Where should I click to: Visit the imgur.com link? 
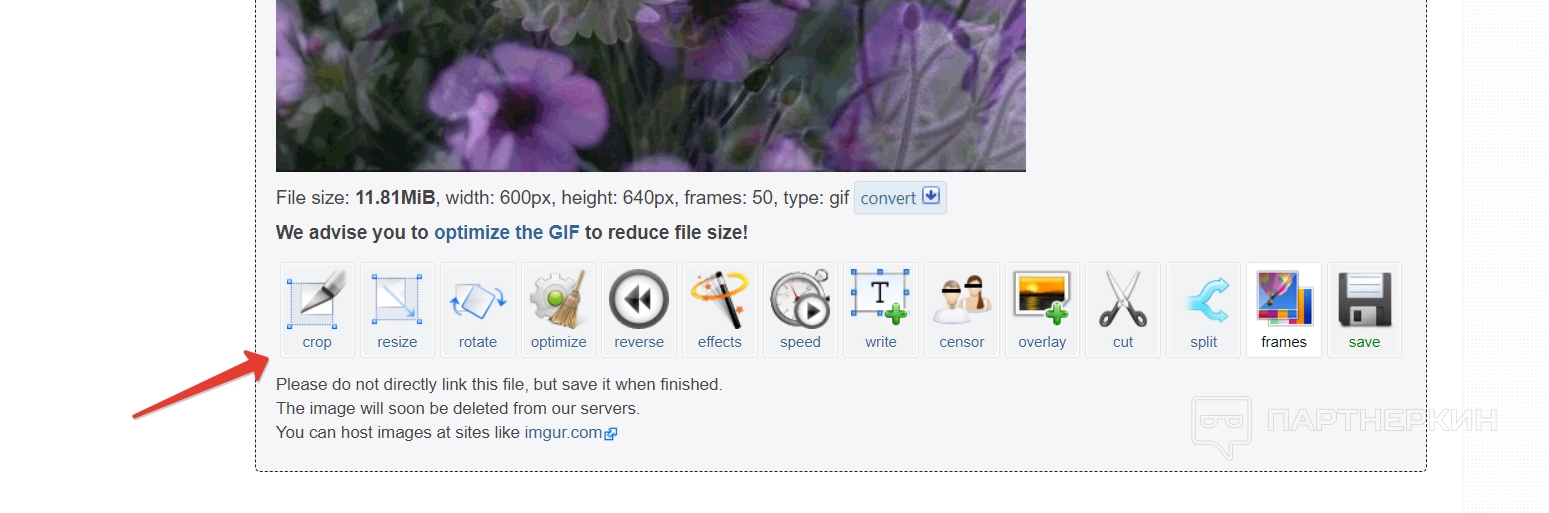(563, 433)
